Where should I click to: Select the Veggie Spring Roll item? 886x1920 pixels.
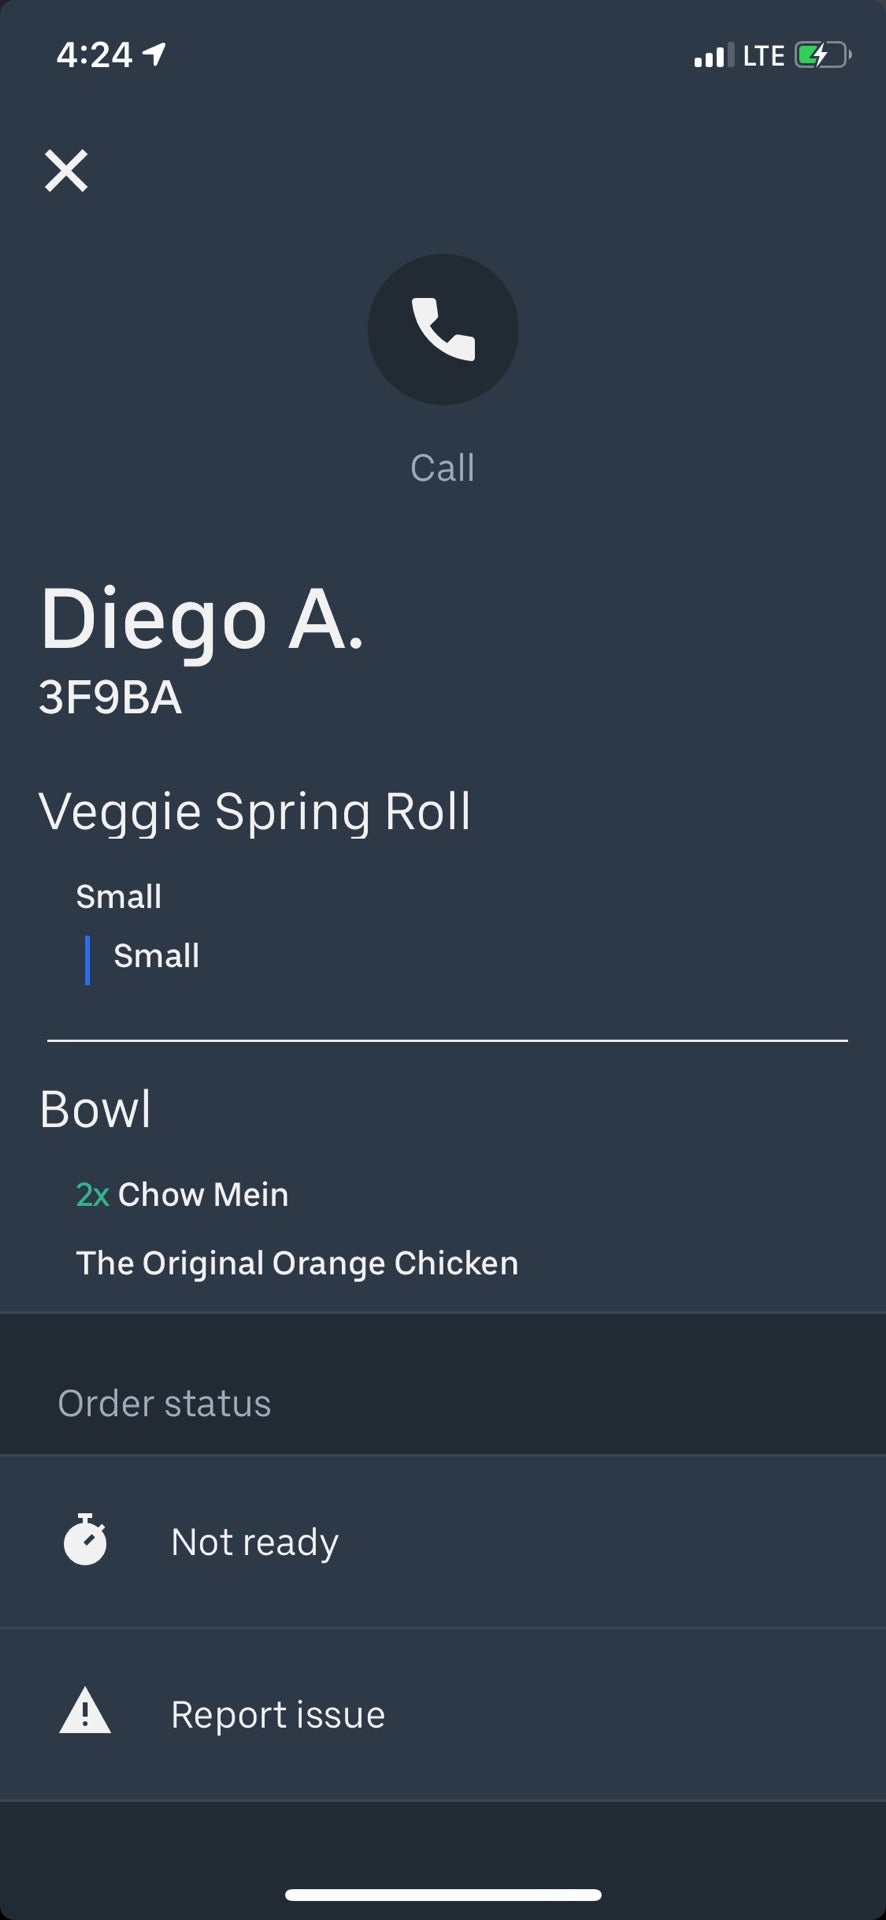tap(255, 811)
